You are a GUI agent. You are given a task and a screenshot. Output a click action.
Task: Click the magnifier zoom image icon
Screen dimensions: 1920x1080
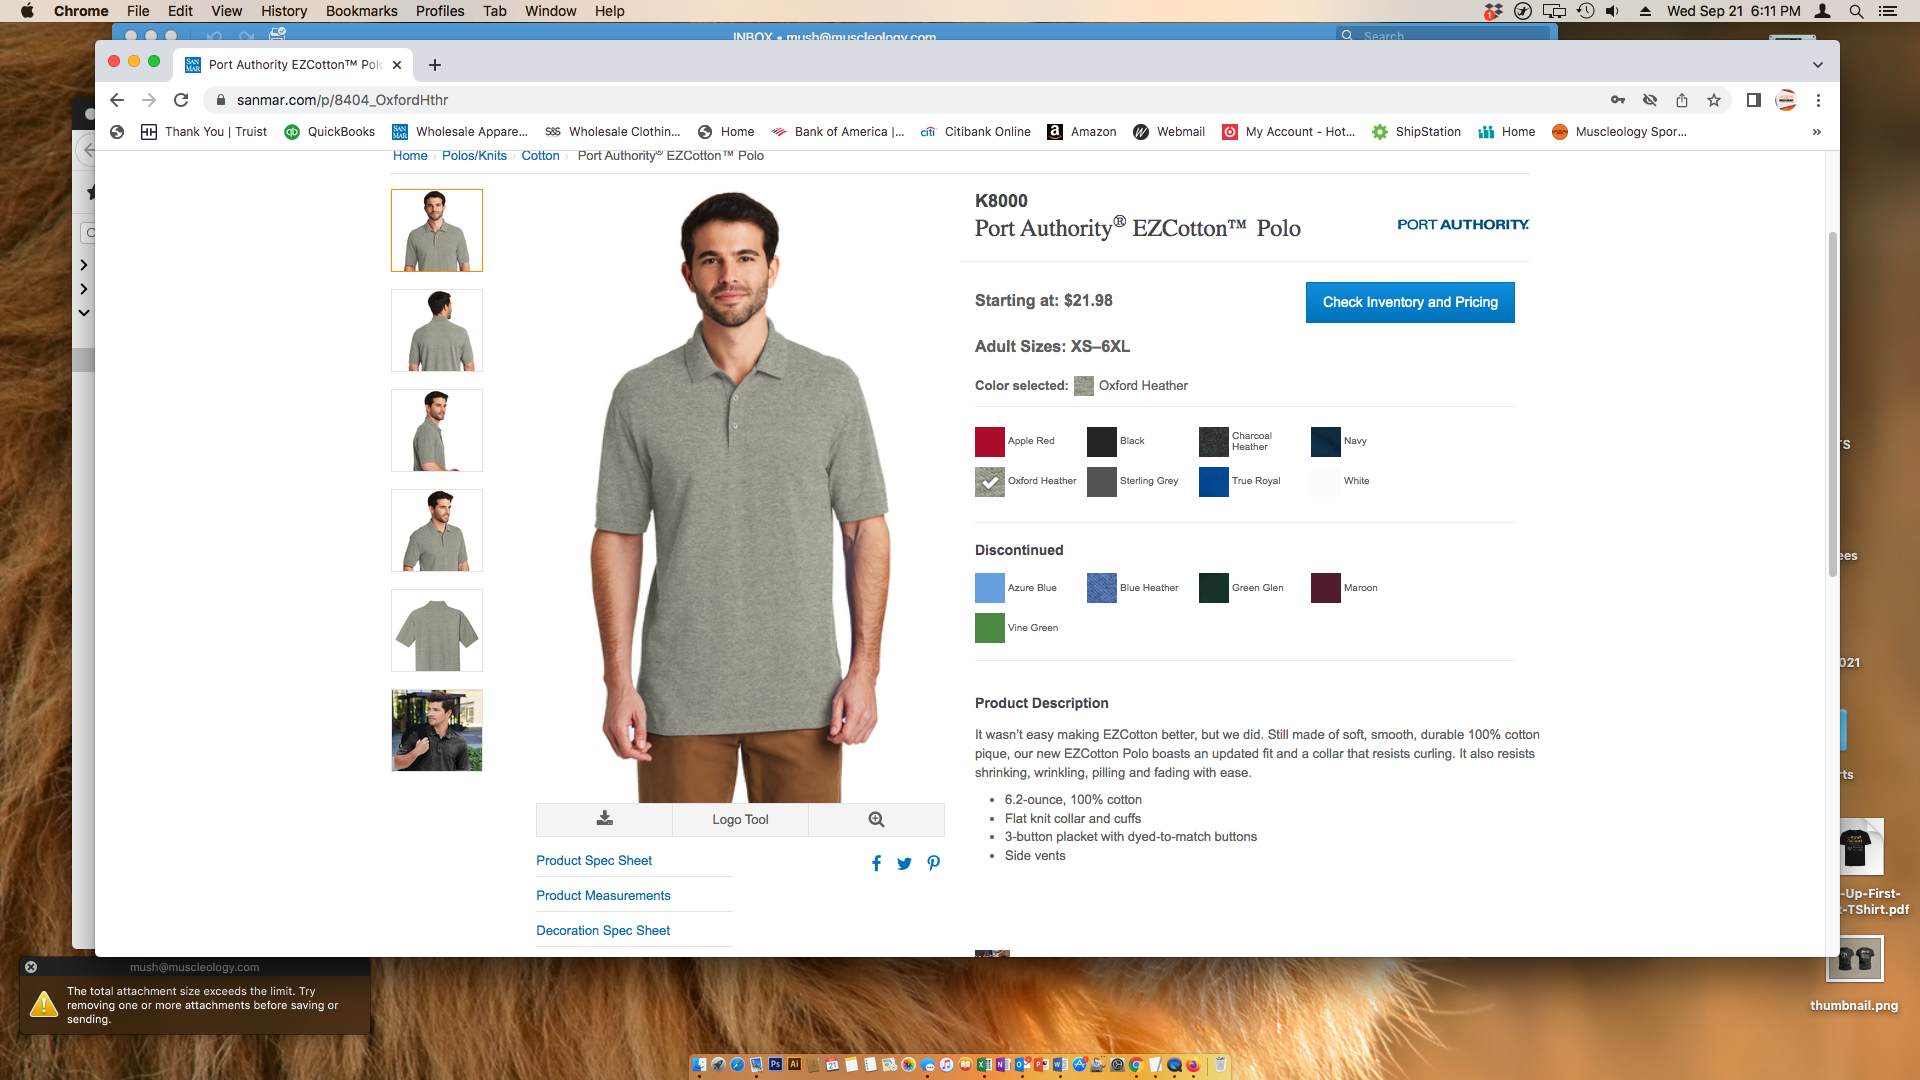876,819
